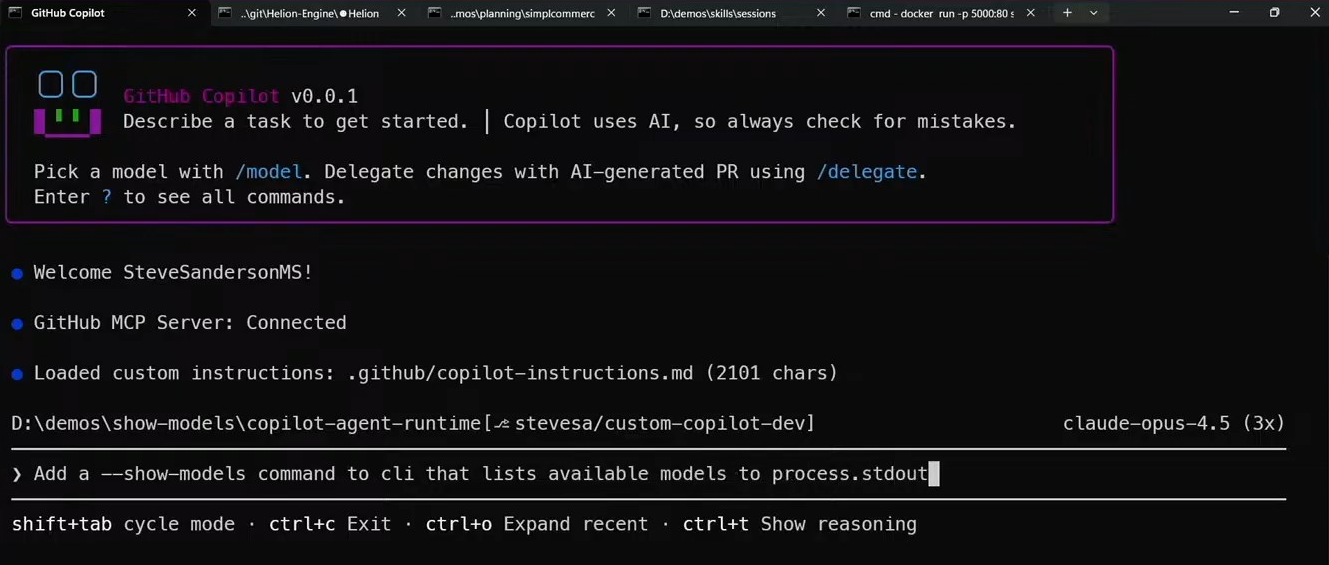Close the cmd - docker run tab
The width and height of the screenshot is (1329, 565).
point(1031,13)
